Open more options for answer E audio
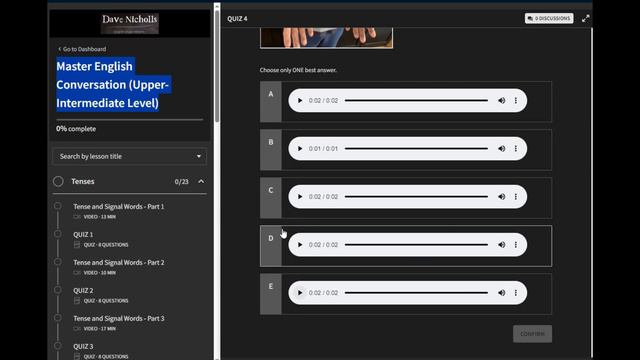Screen dimensions: 640x360 (516, 293)
